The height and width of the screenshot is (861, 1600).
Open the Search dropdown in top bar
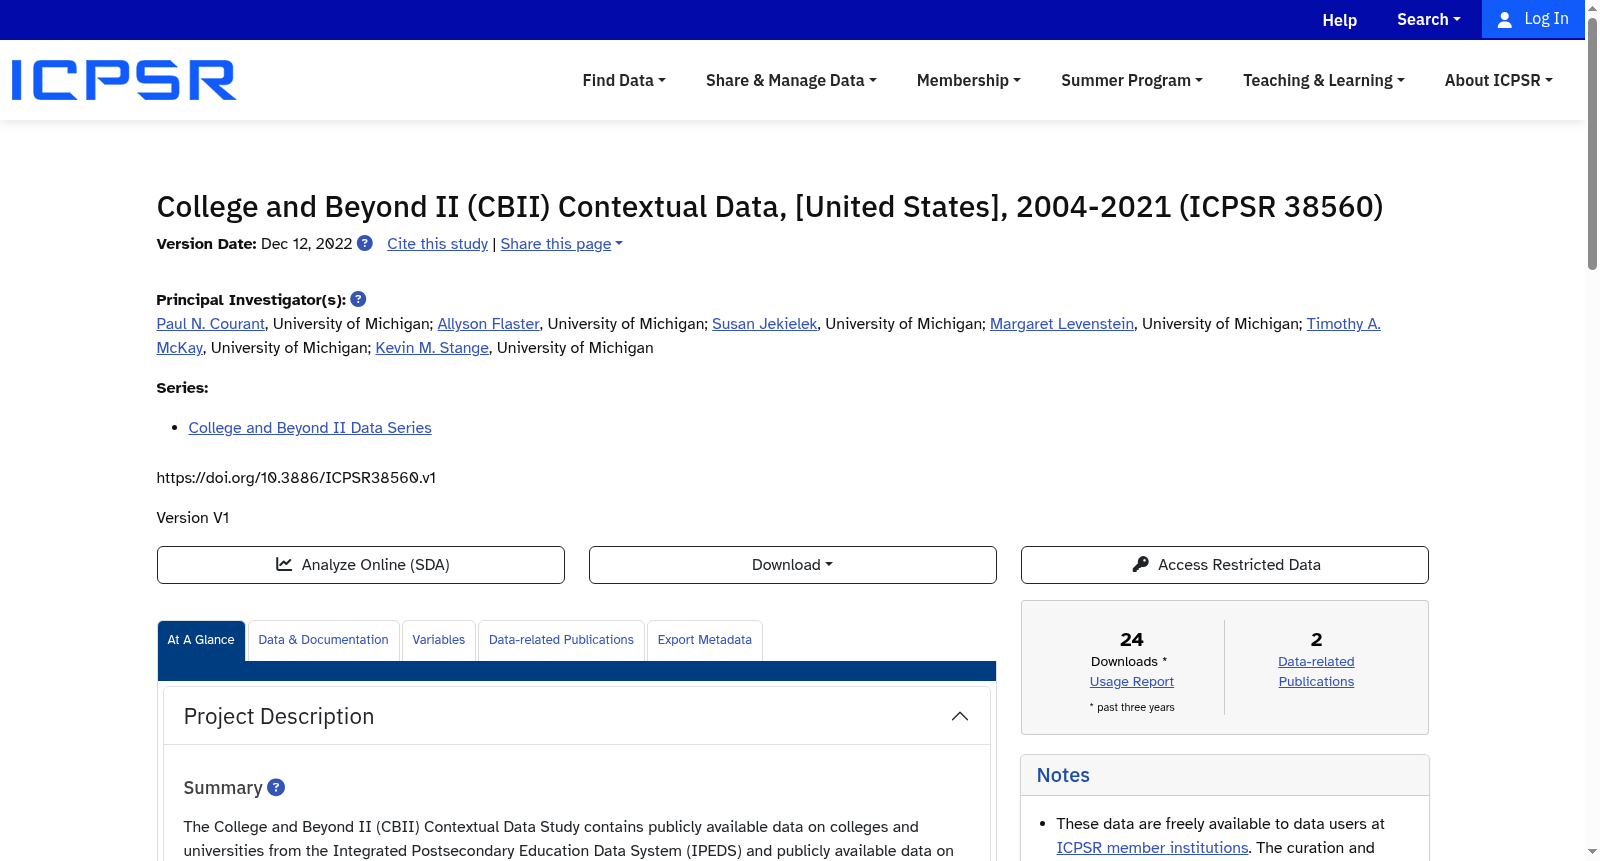(1429, 19)
